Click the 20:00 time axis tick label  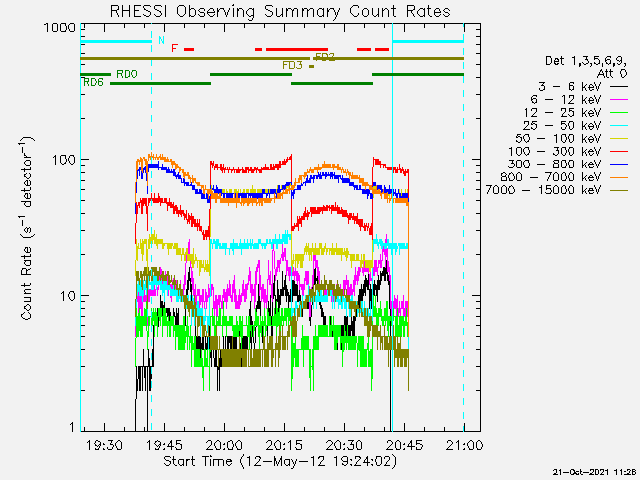pos(224,445)
